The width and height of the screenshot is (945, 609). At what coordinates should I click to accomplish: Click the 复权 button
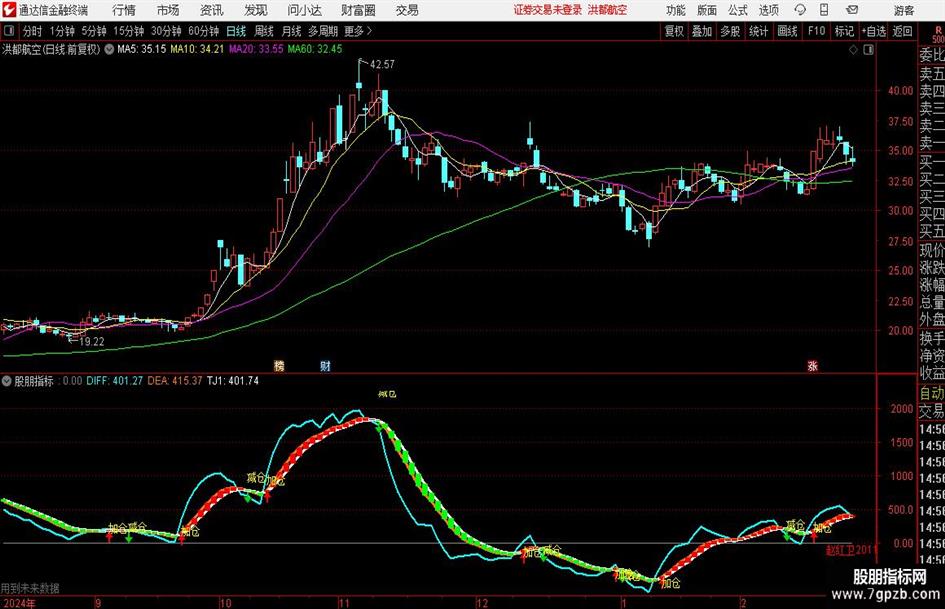[x=674, y=31]
